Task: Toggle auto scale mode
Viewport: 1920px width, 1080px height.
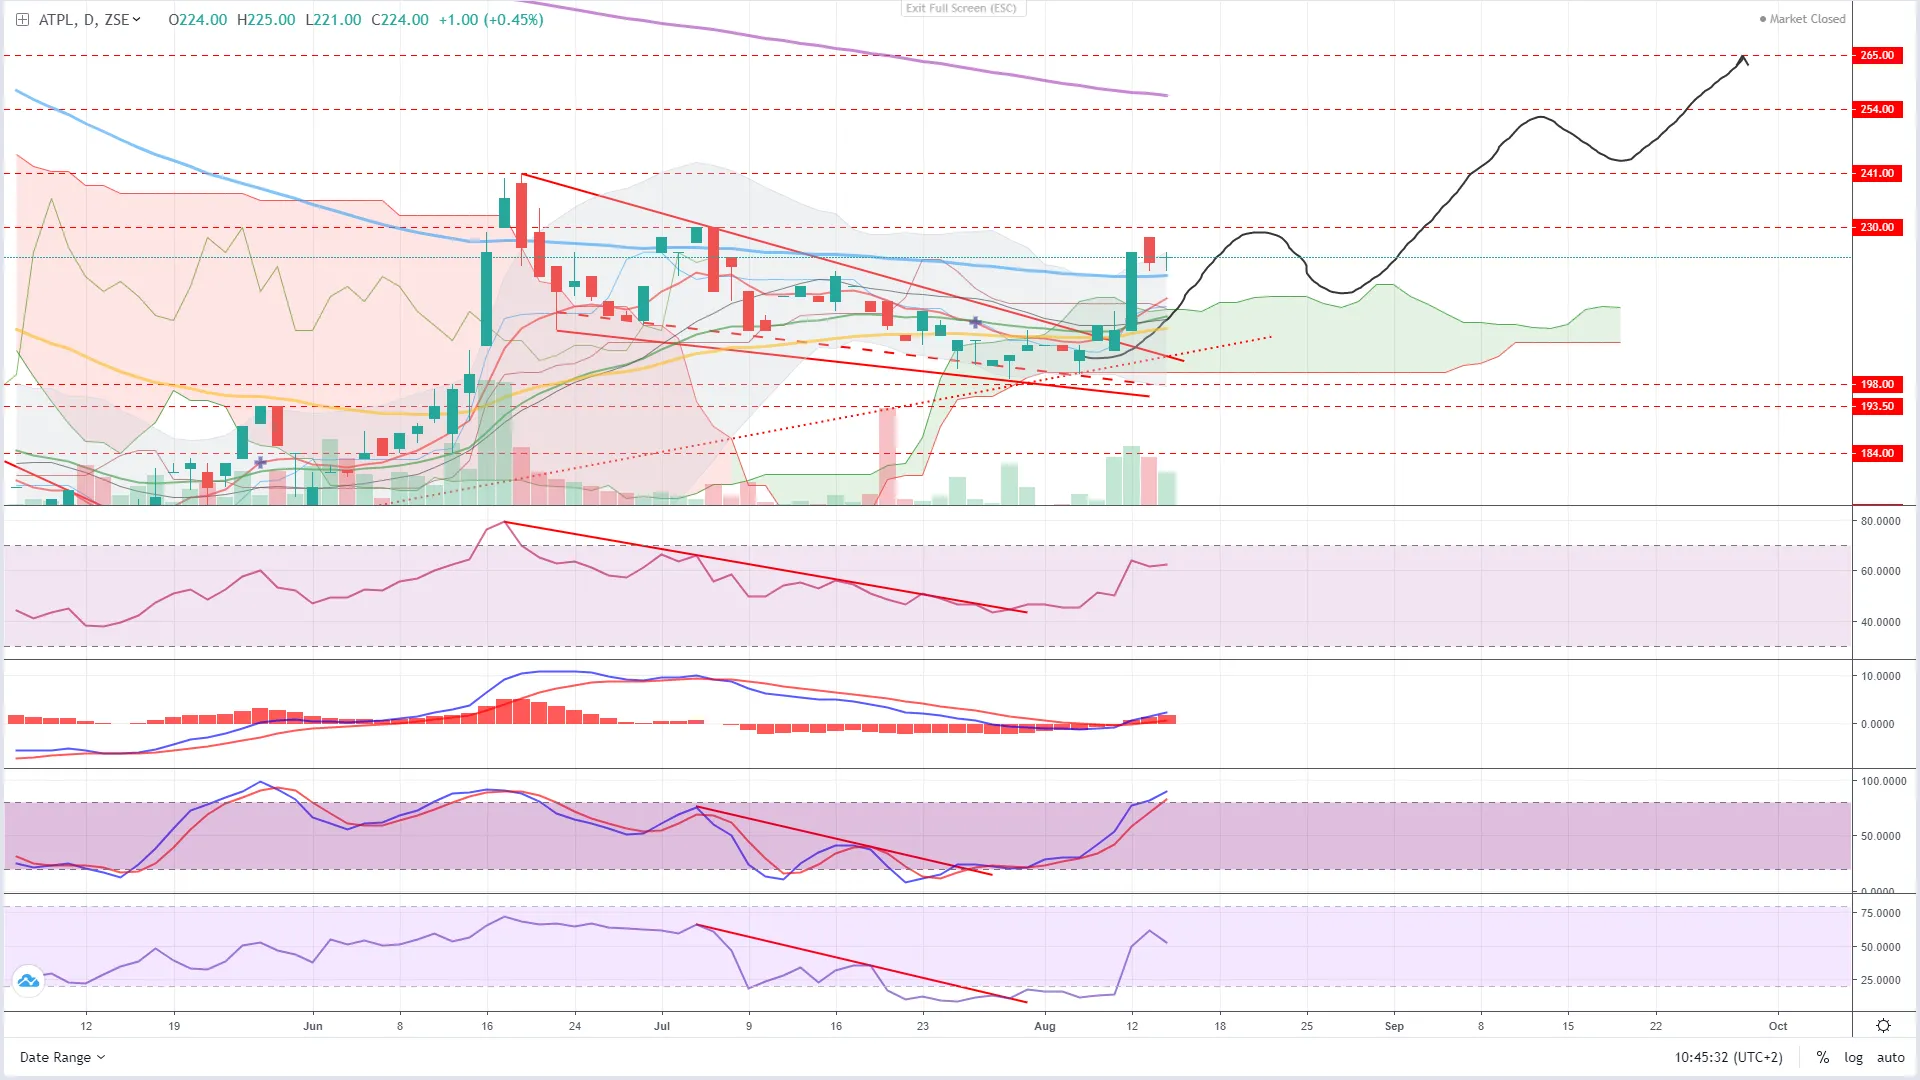Action: click(1890, 1057)
